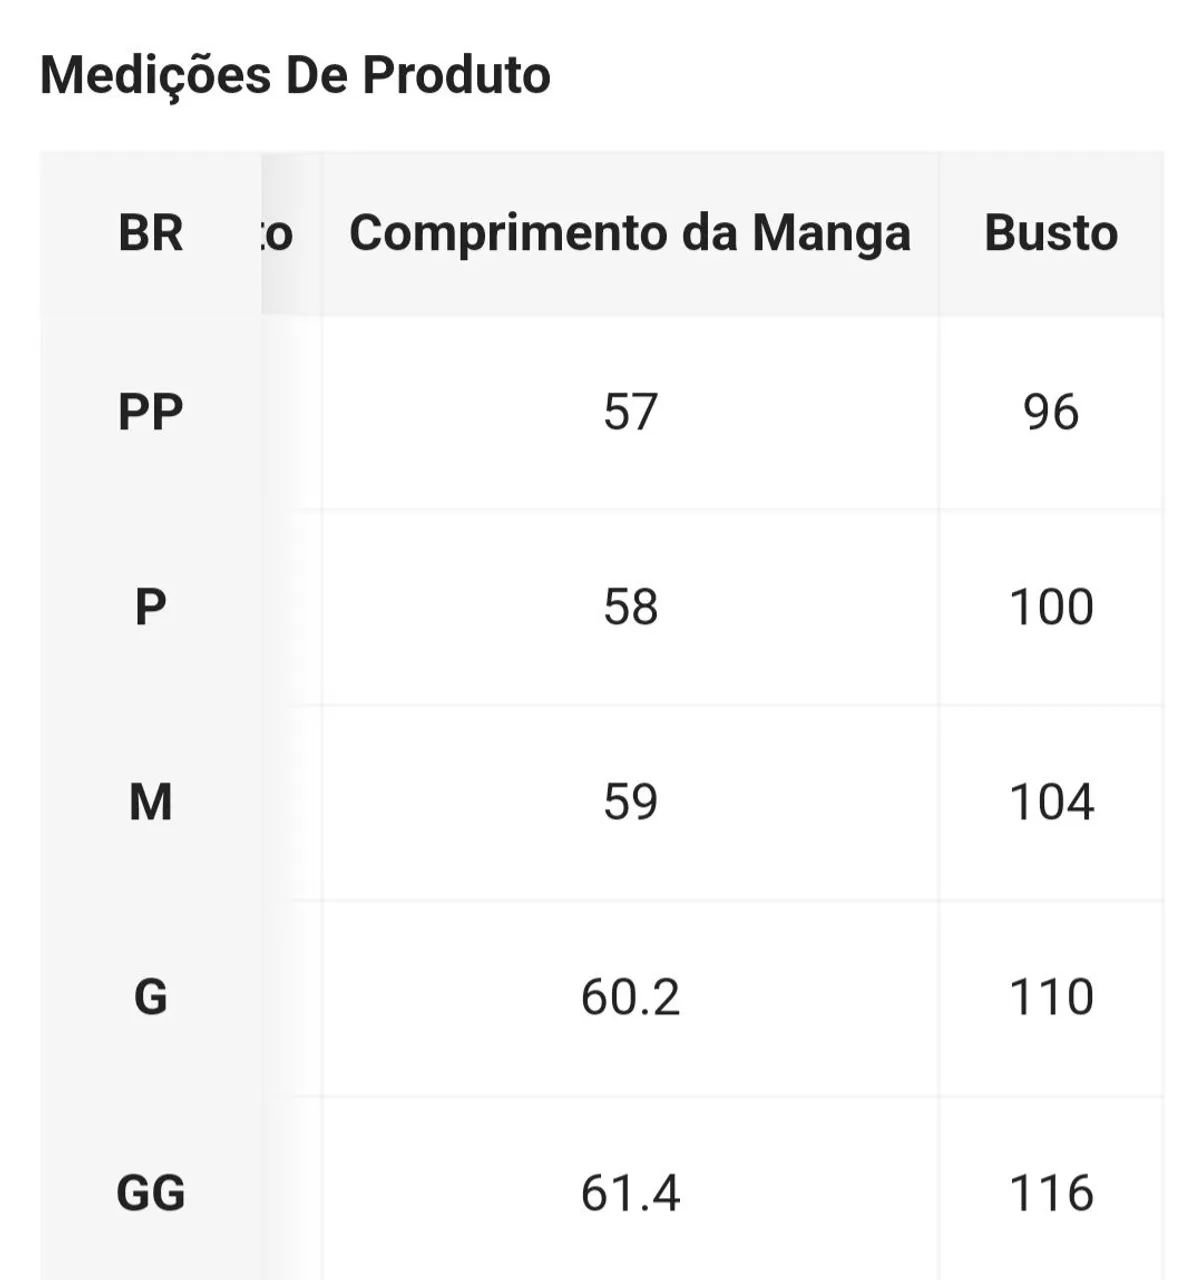Screen dimensions: 1203x1280
Task: Click sleeve length value 57
Action: [630, 412]
